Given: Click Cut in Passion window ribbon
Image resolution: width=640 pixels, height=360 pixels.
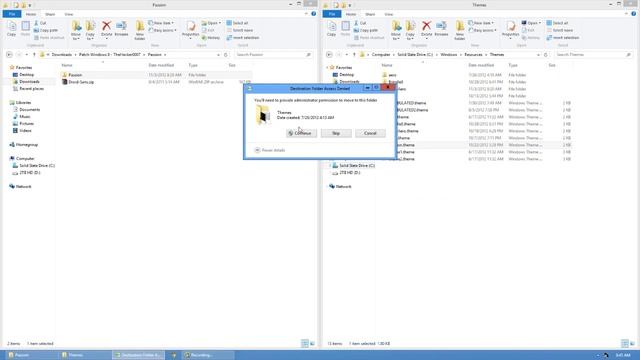Looking at the screenshot, I should click(40, 23).
